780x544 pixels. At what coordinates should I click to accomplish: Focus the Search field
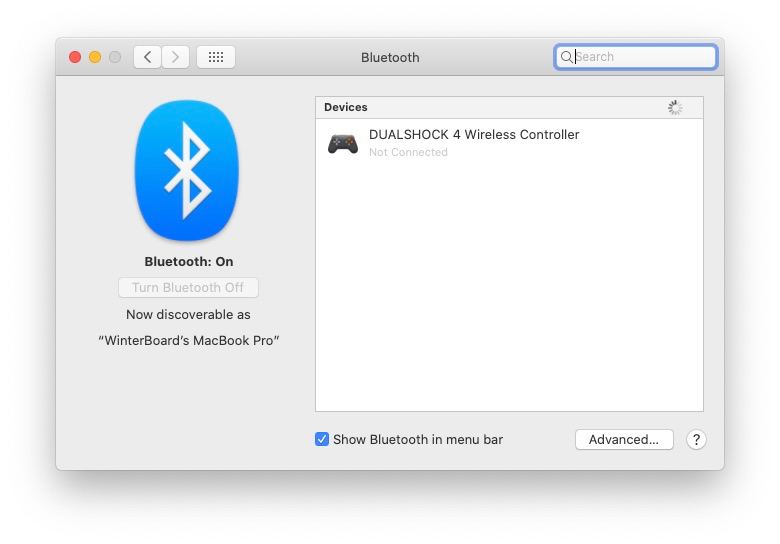pyautogui.click(x=635, y=57)
